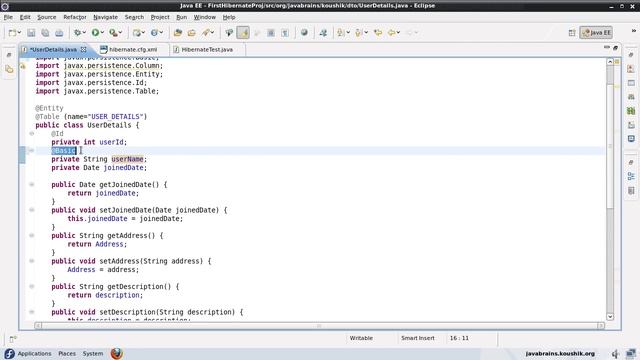640x360 pixels.
Task: Click the Save All toolbar icon
Action: pos(45,33)
